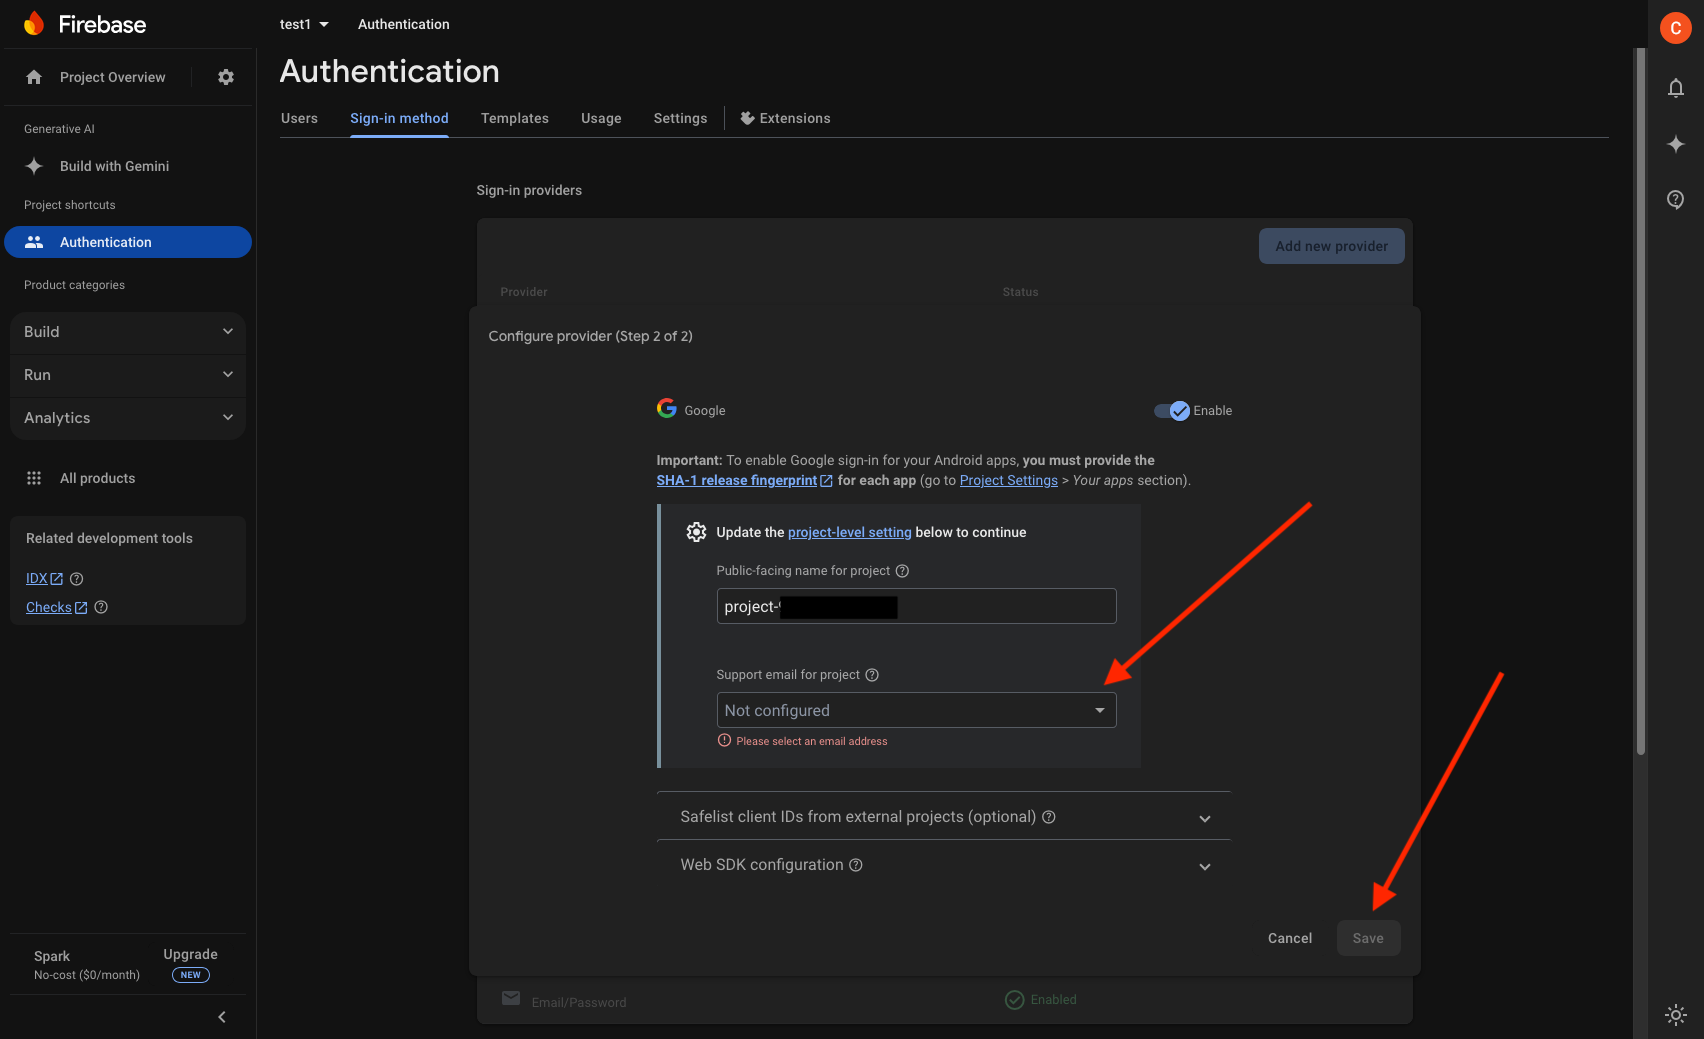Screen dimensions: 1704x1039
Task: Open the Extensions tab
Action: pos(786,118)
